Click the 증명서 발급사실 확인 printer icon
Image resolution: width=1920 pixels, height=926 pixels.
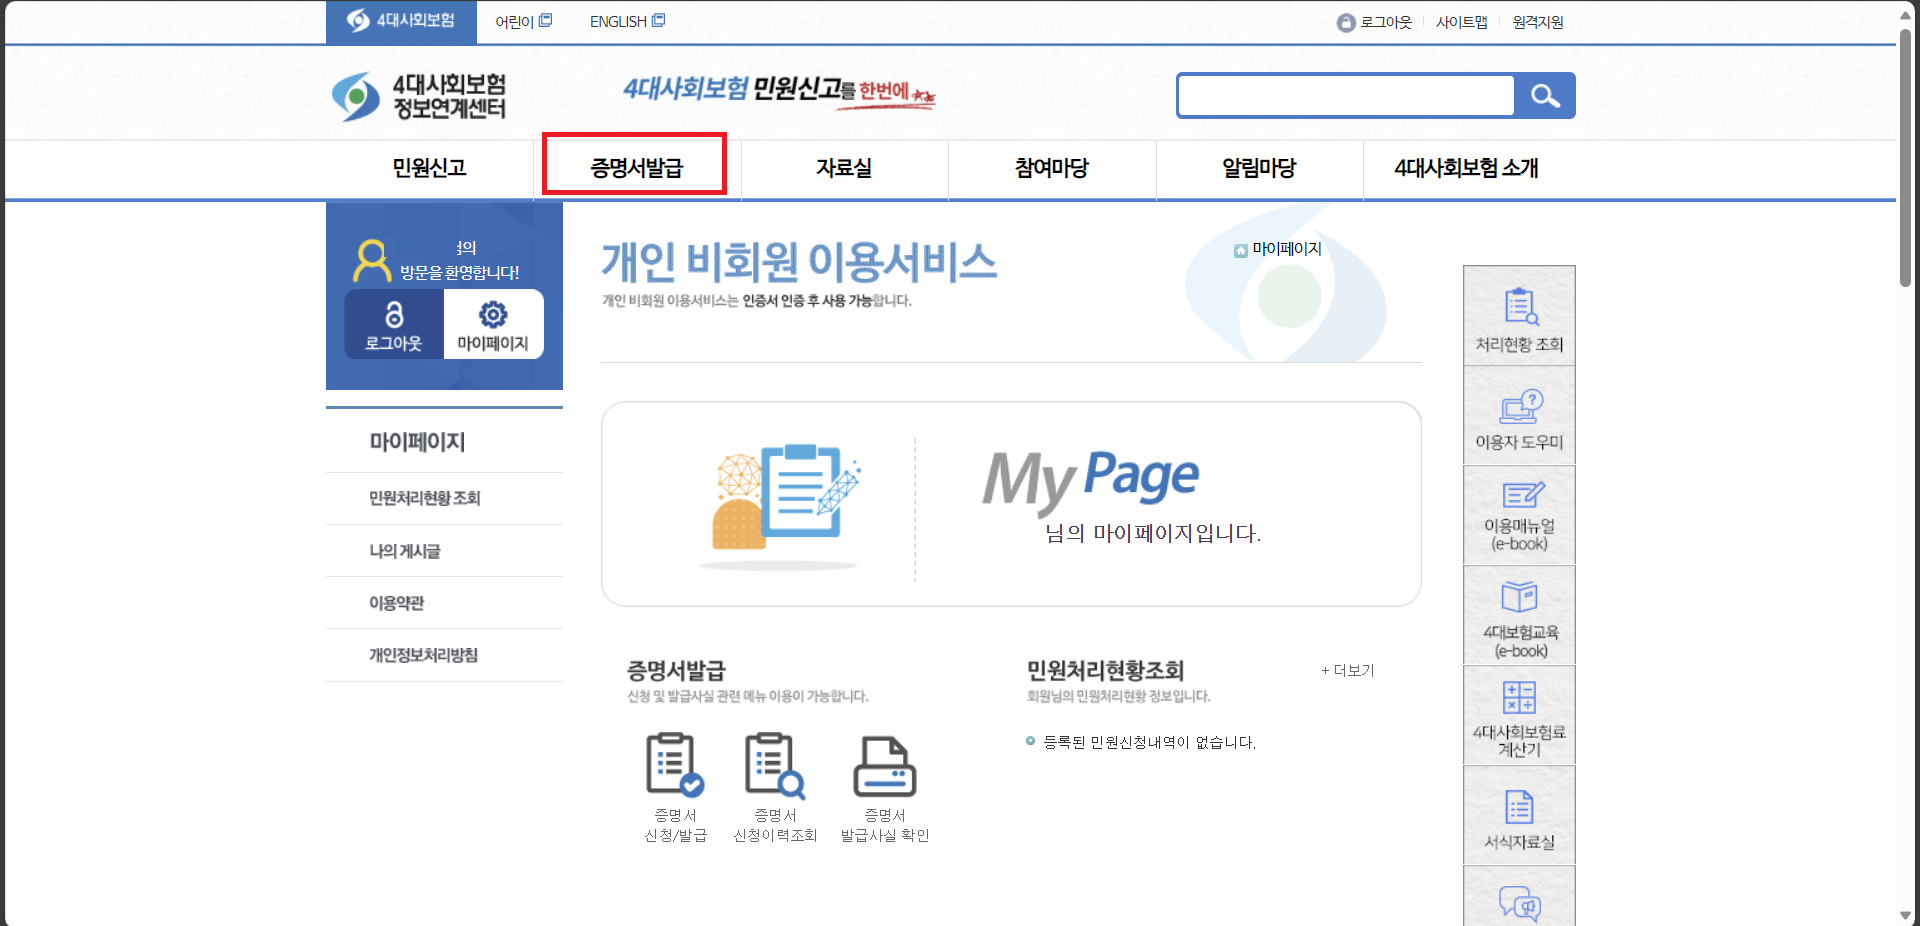coord(884,765)
